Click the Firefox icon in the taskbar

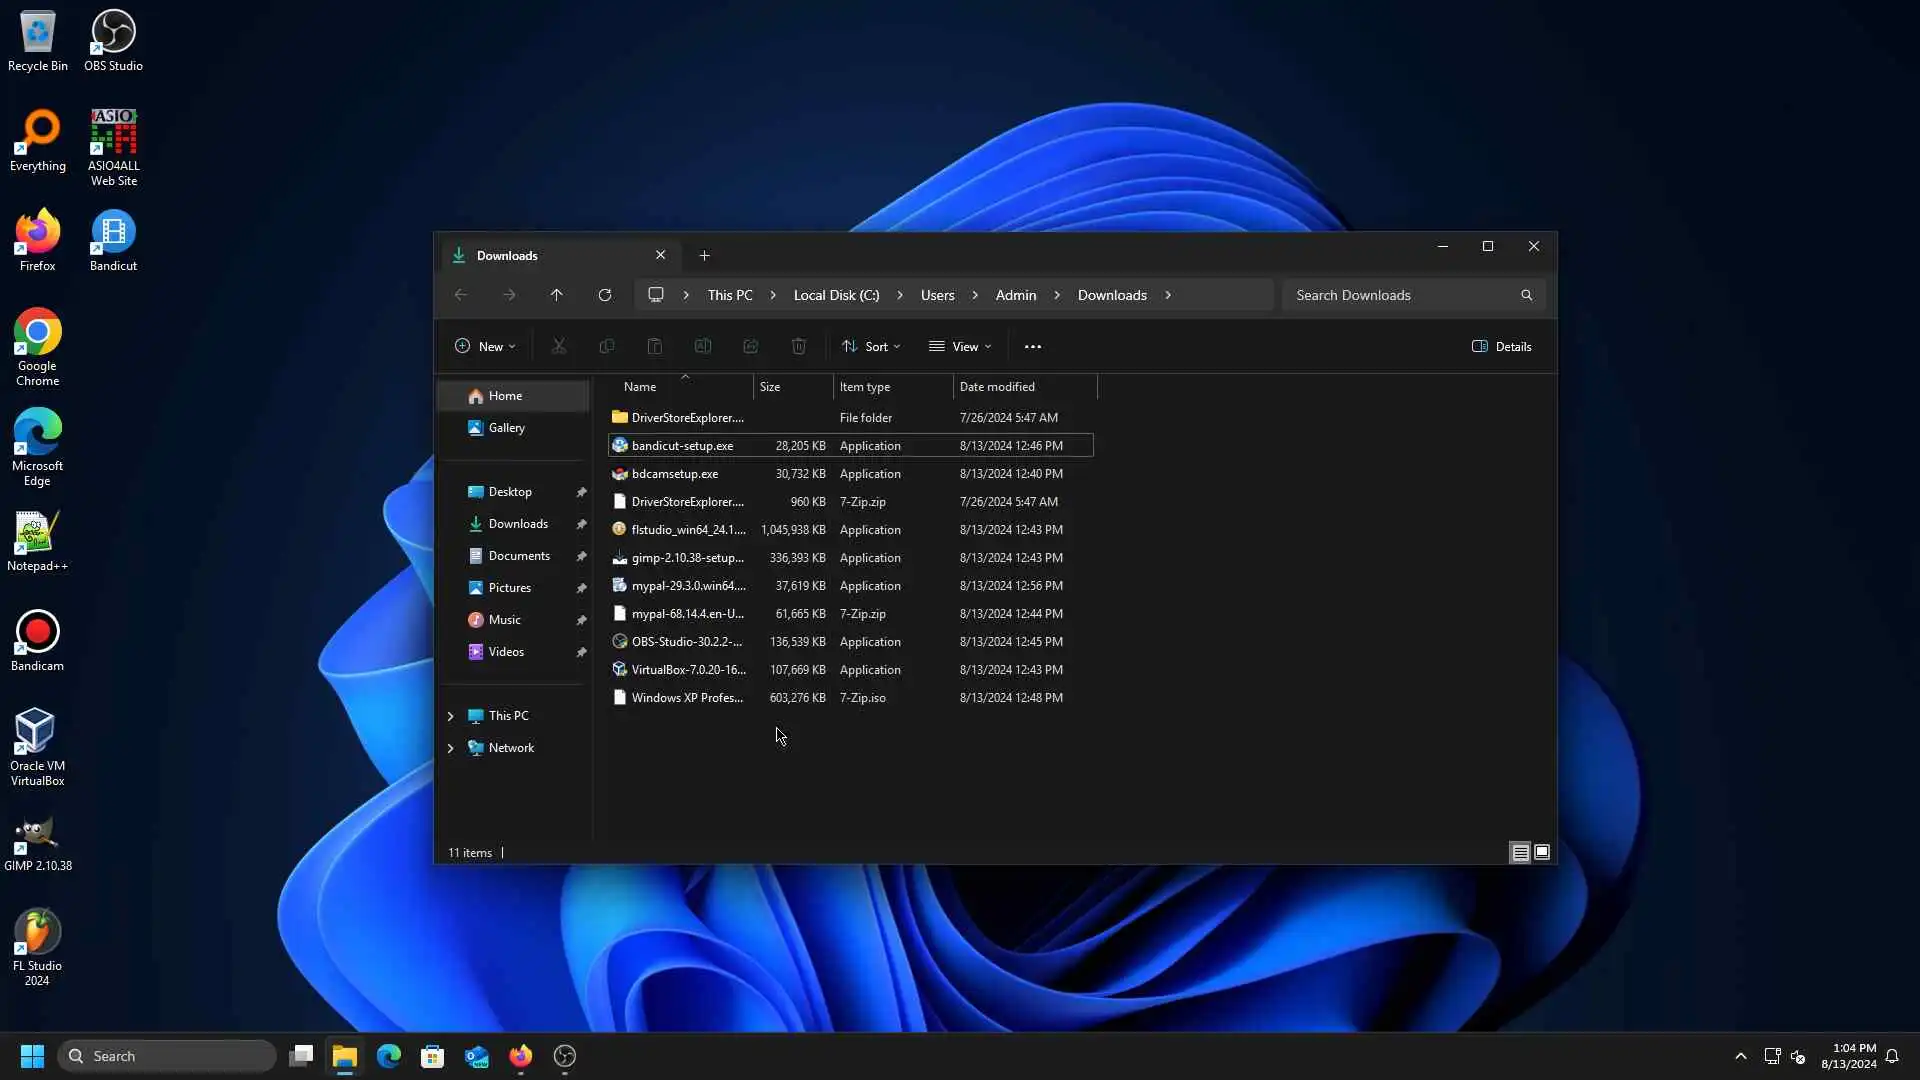coord(520,1056)
